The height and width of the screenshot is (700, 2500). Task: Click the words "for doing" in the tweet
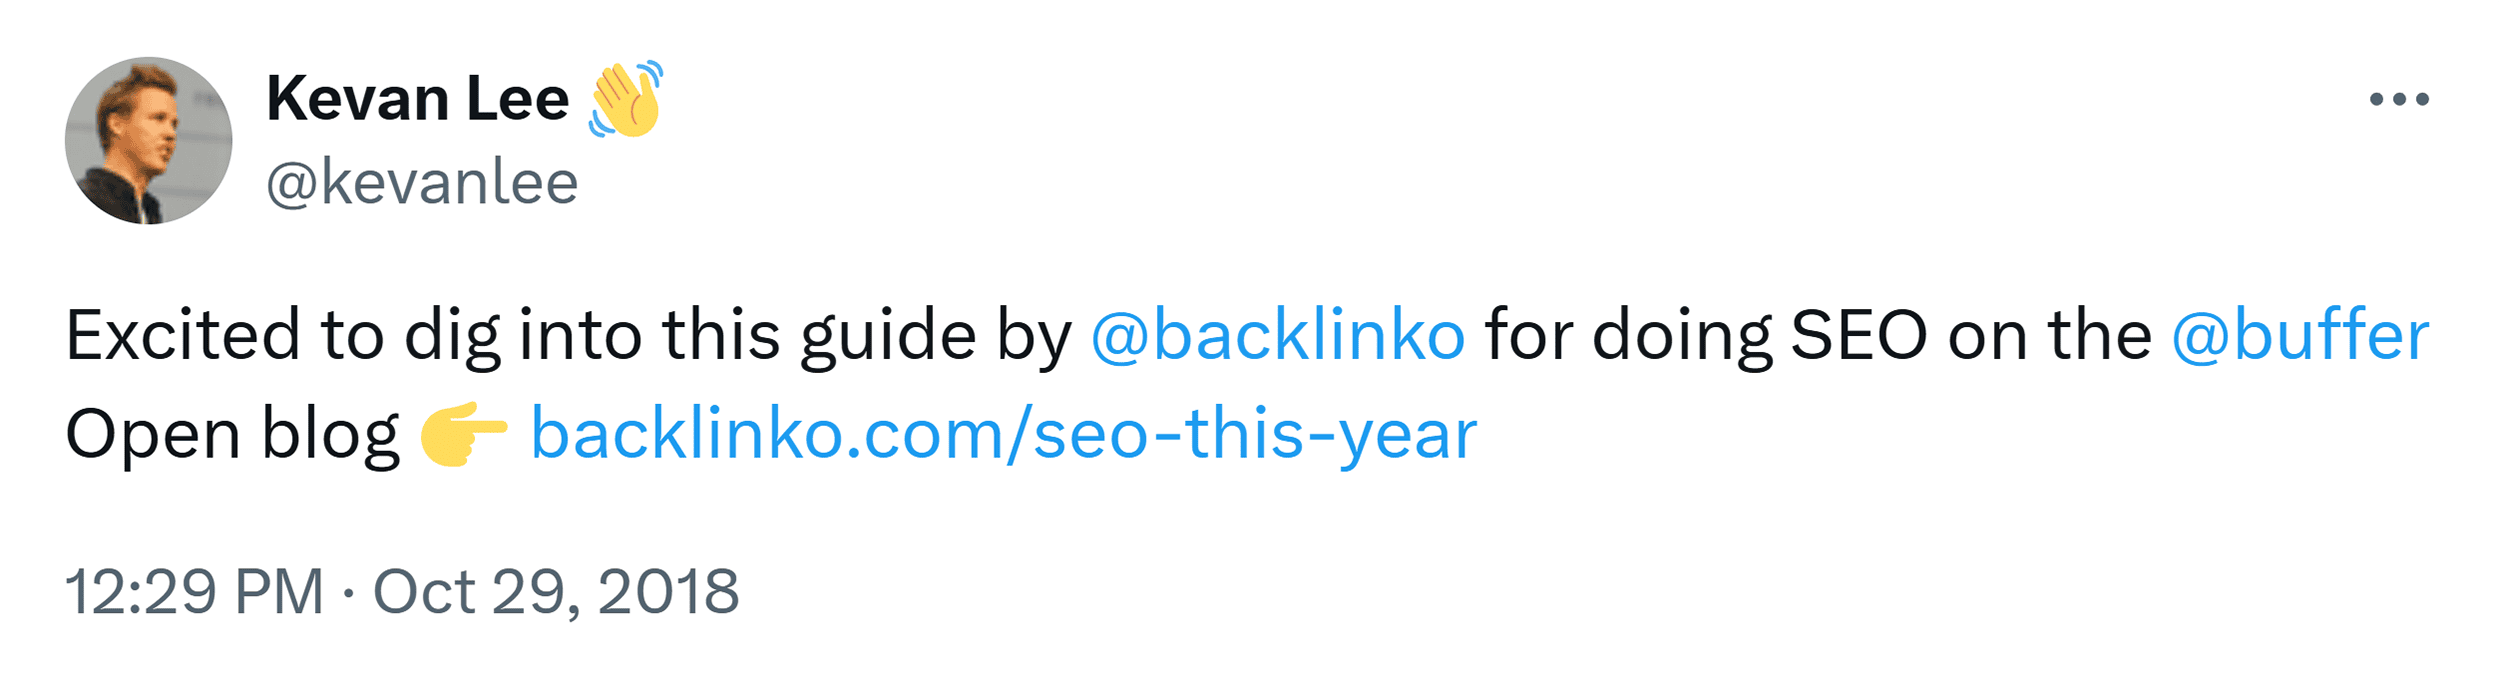1627,335
